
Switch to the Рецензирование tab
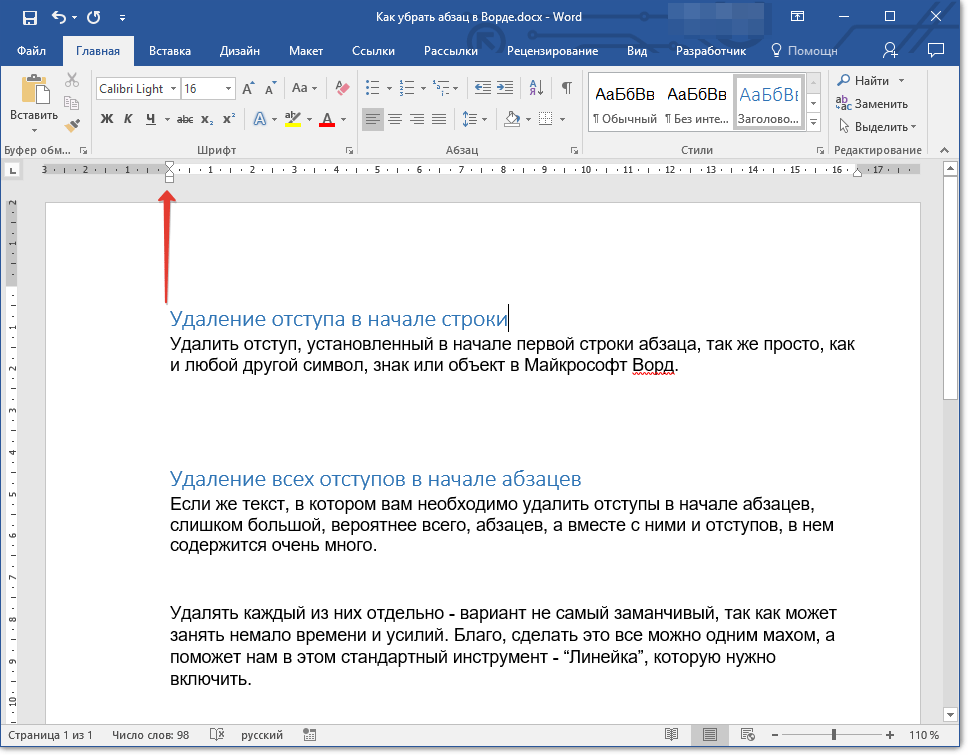click(x=552, y=51)
